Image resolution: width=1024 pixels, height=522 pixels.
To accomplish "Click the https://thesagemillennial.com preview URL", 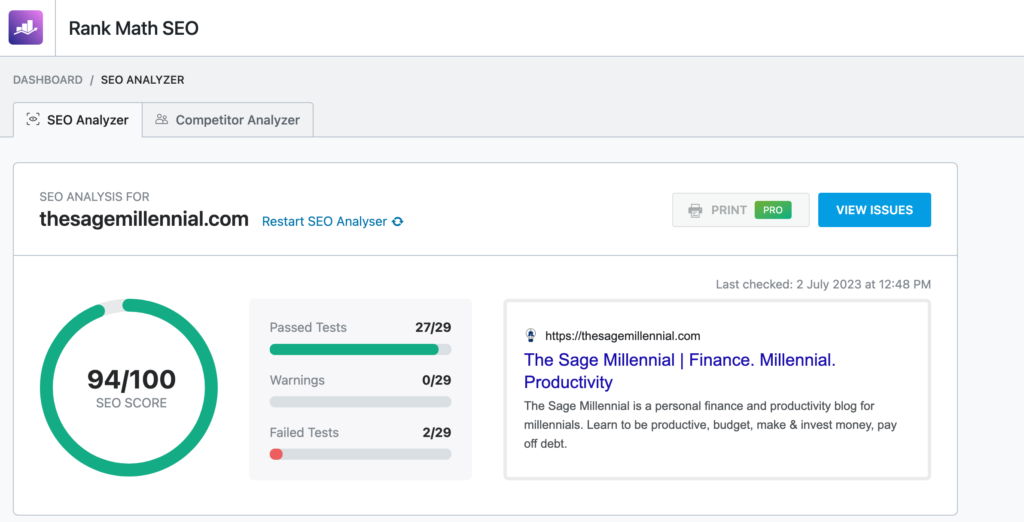I will coord(622,336).
